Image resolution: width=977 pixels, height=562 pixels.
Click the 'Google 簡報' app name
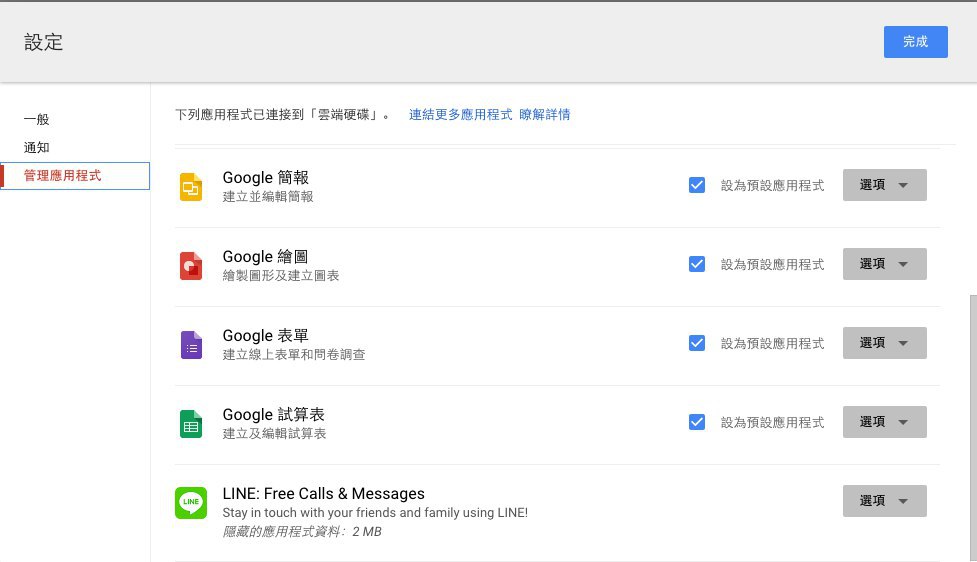click(265, 178)
